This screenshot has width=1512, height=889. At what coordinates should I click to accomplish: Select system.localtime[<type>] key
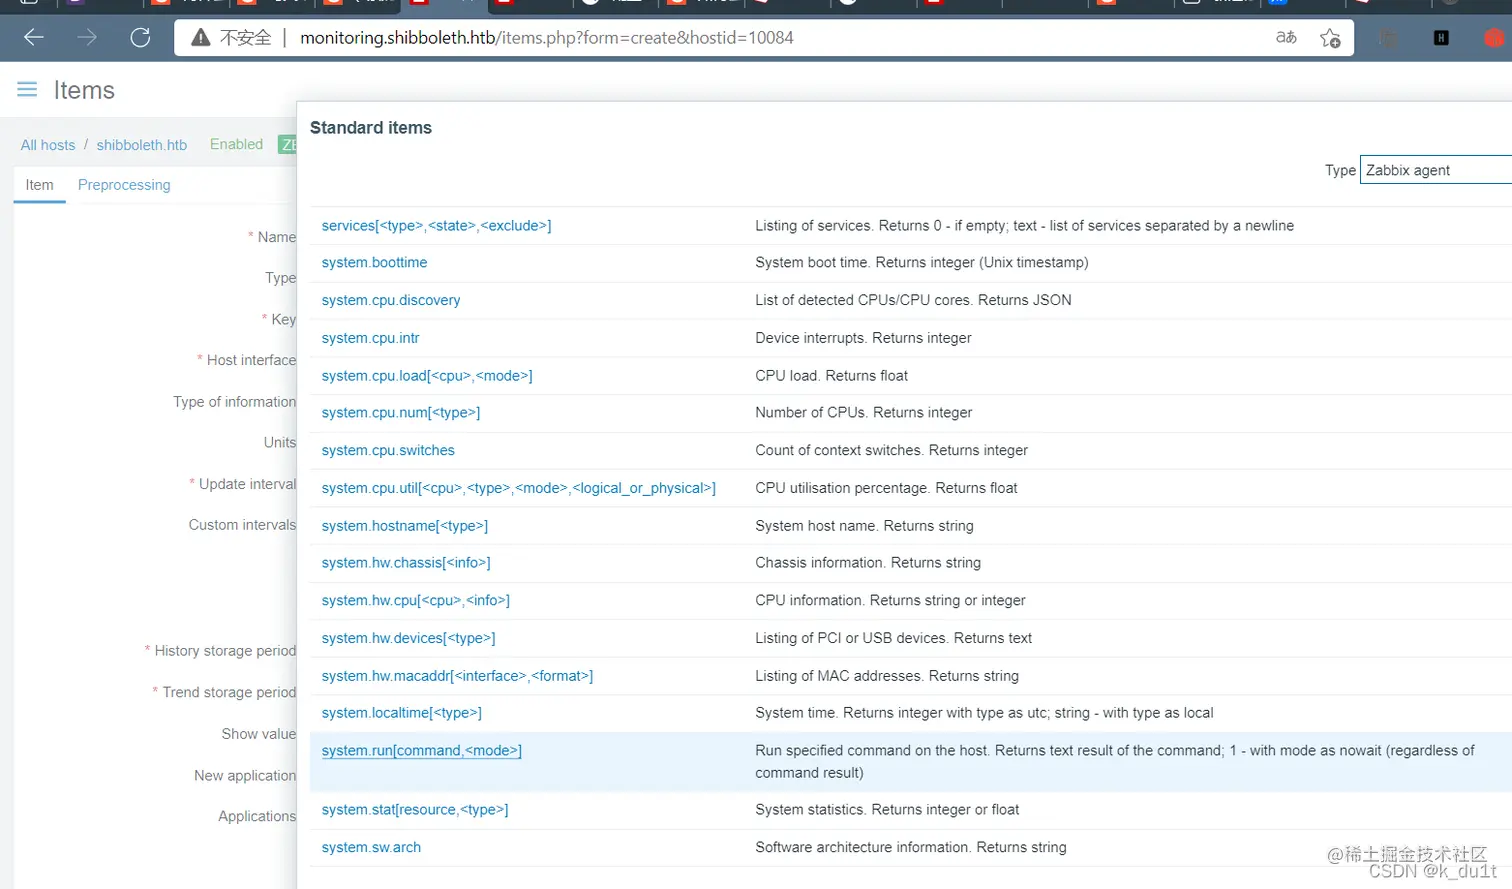[x=401, y=713]
